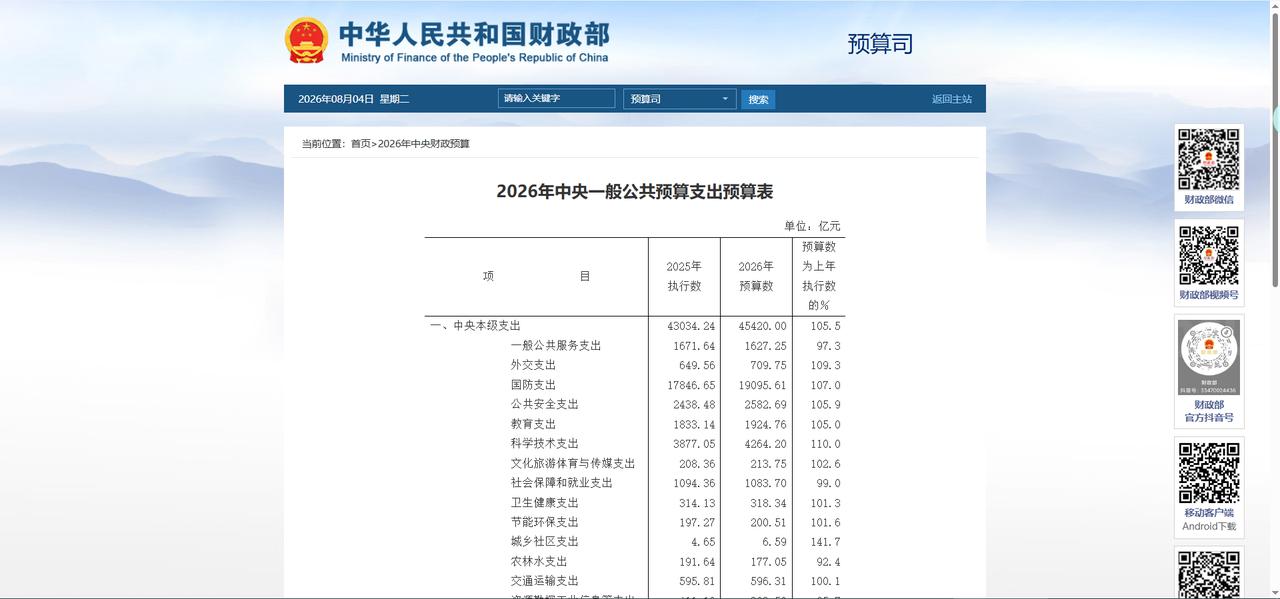
Task: Click the value 709.75 for 外交支出
Action: 769,365
